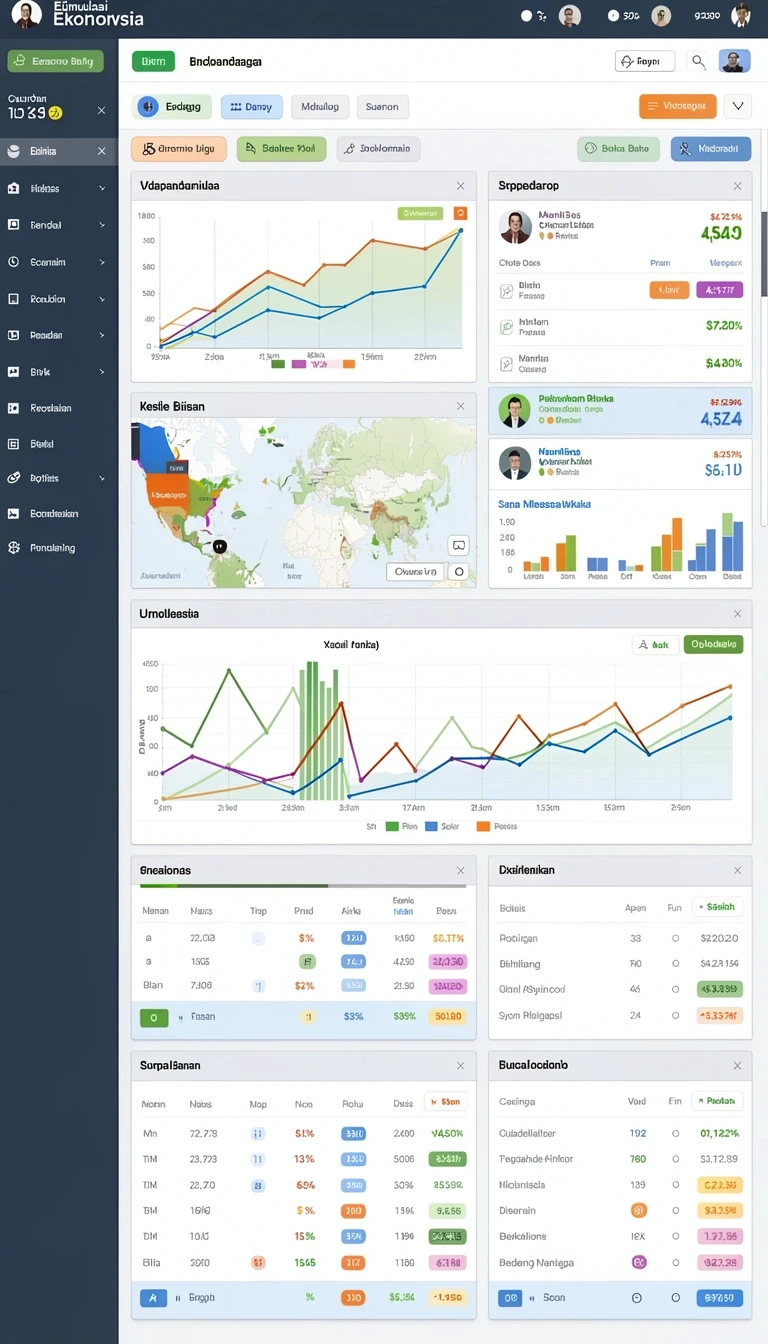Click the comment box icon on the map
This screenshot has height=1344, width=768.
pyautogui.click(x=459, y=546)
